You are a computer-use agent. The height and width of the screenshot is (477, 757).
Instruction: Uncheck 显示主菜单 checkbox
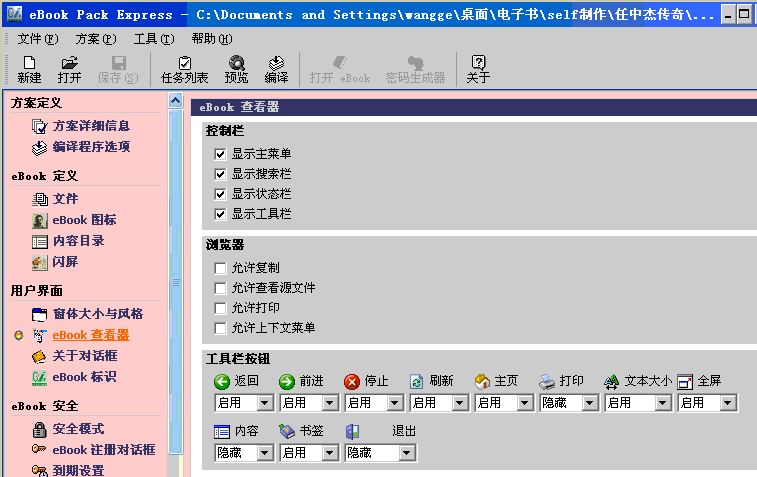pyautogui.click(x=220, y=154)
